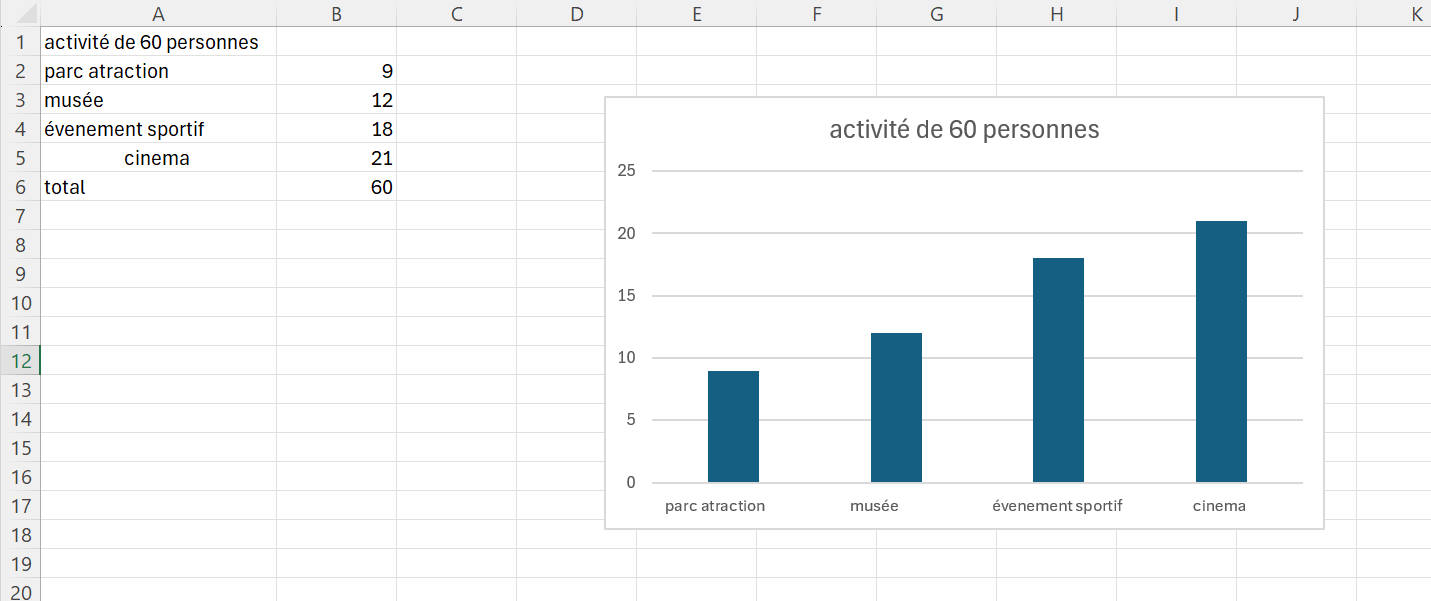Click the chart title 'activité de 60 personnes'
The image size is (1431, 601).
click(964, 130)
